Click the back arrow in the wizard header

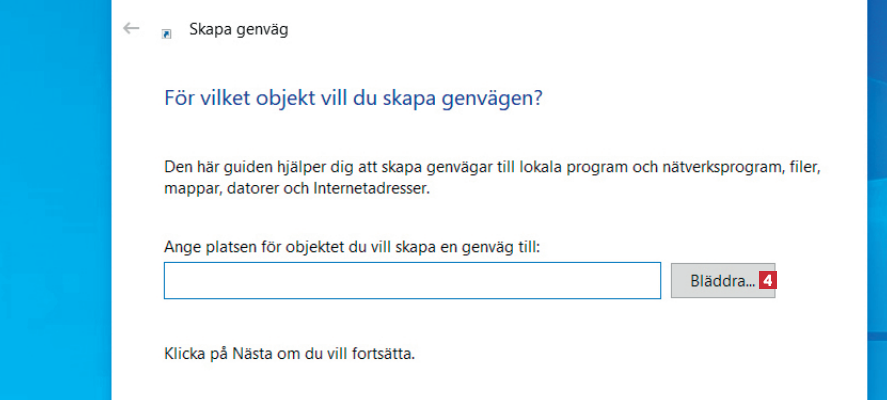point(130,29)
